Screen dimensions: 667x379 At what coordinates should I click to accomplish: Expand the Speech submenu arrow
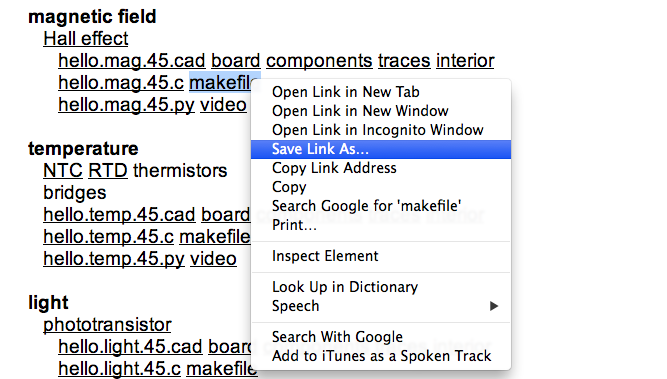click(x=493, y=306)
